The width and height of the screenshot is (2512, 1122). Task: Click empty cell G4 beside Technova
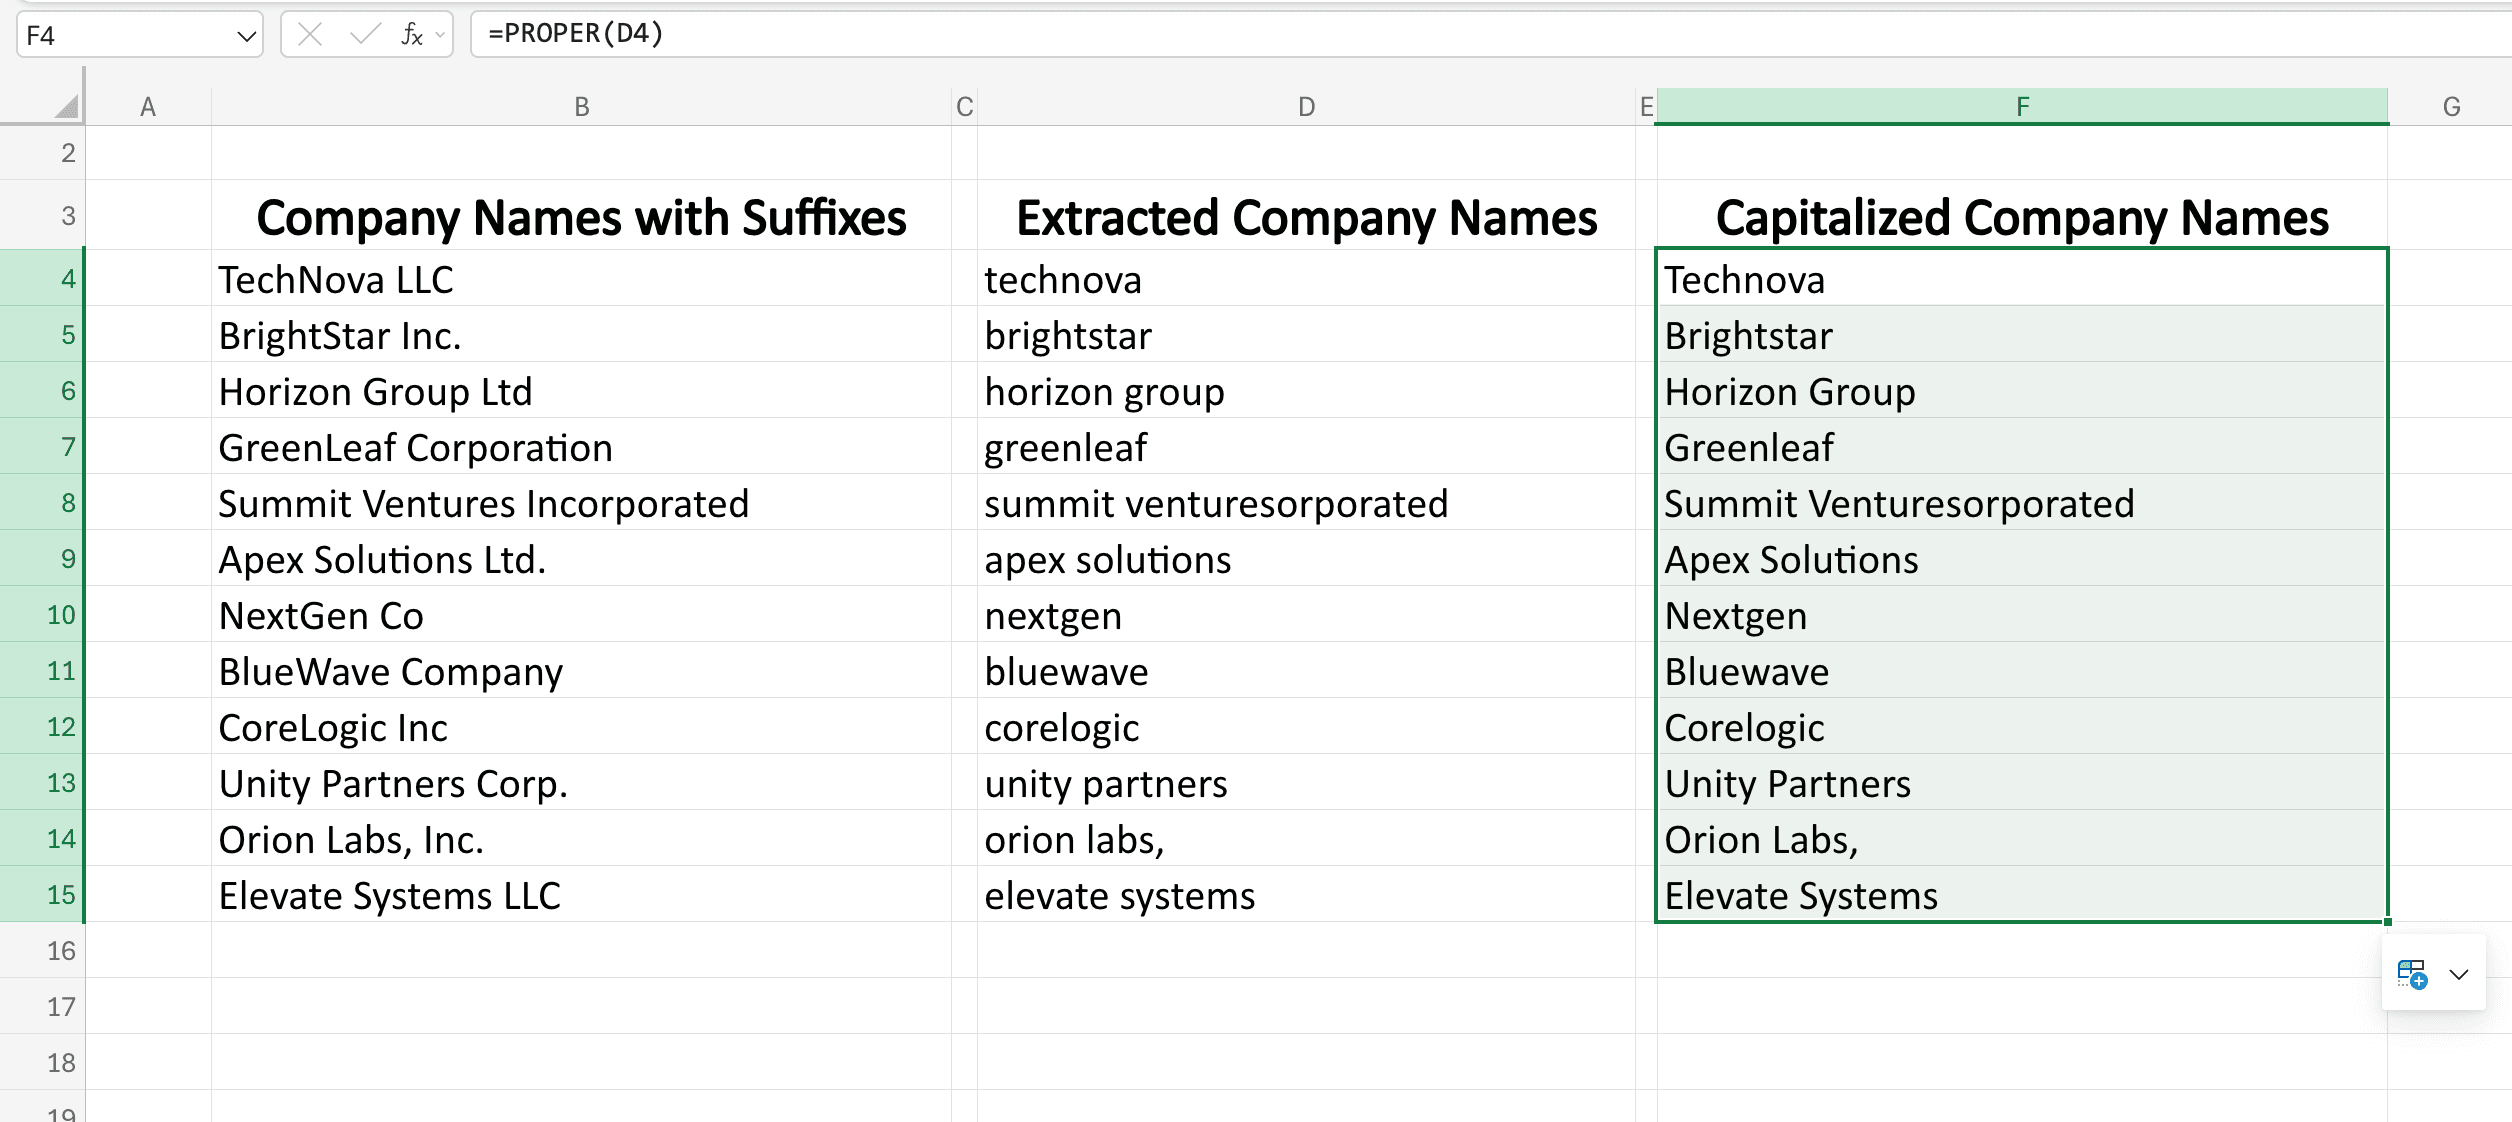(2450, 280)
